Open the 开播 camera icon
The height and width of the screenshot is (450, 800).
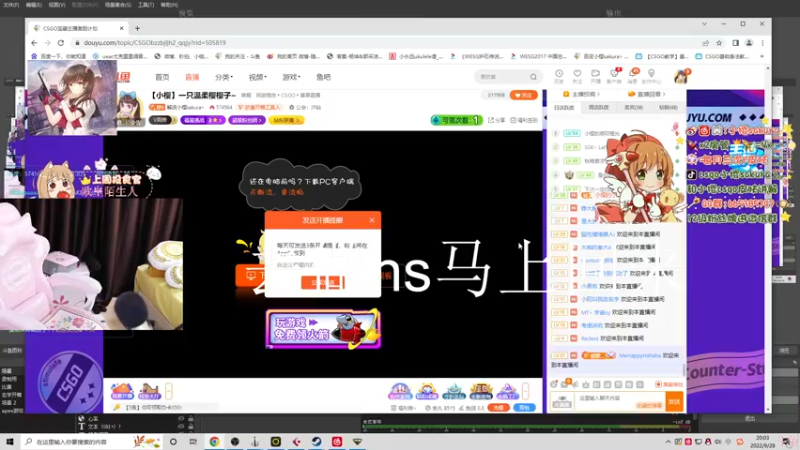[595, 76]
